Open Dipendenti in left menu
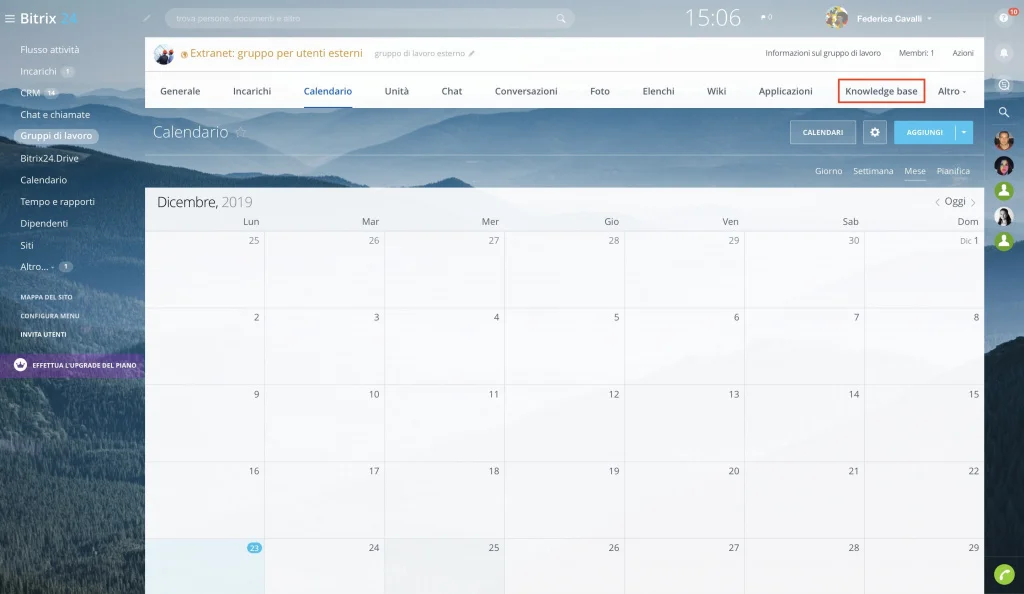This screenshot has width=1024, height=594. click(x=44, y=223)
